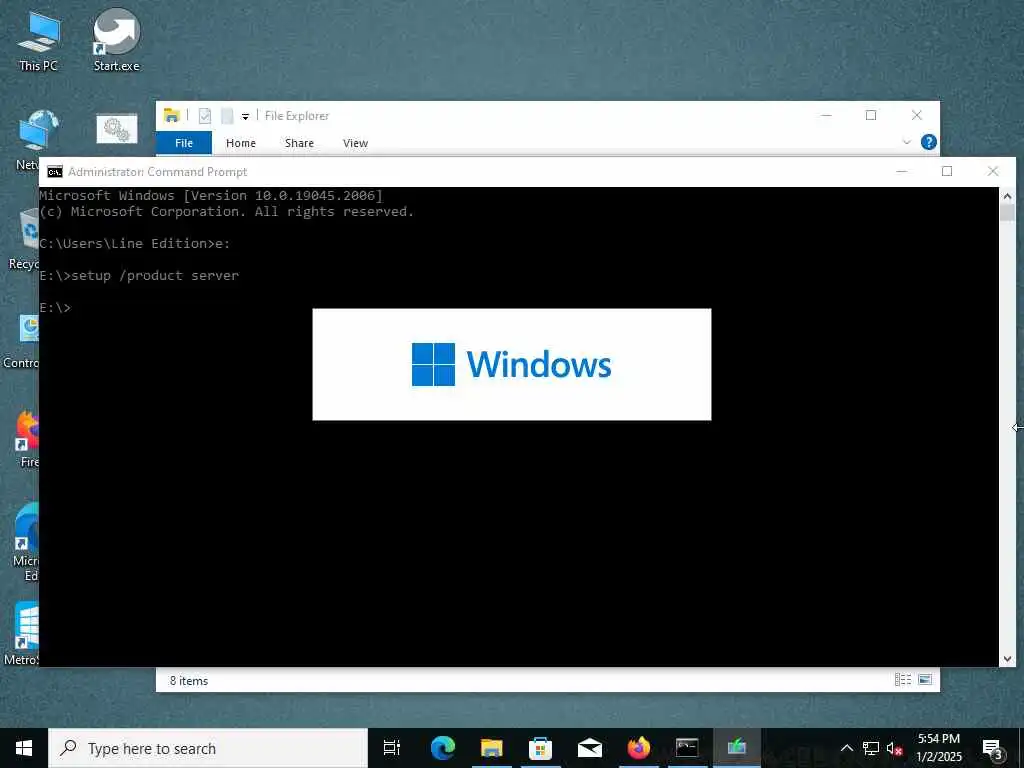Open File Explorer help question mark

pos(929,142)
